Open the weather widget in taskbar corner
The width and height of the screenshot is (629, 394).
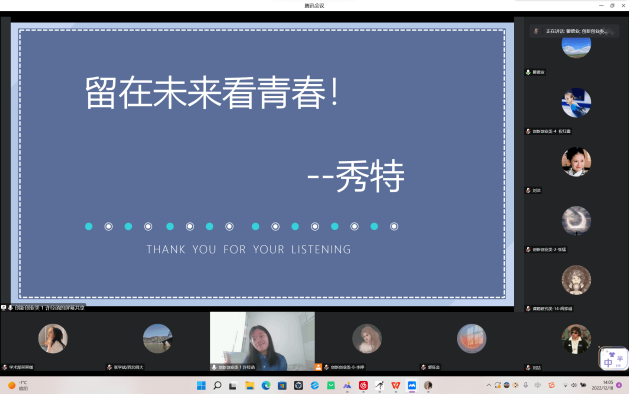pyautogui.click(x=18, y=386)
